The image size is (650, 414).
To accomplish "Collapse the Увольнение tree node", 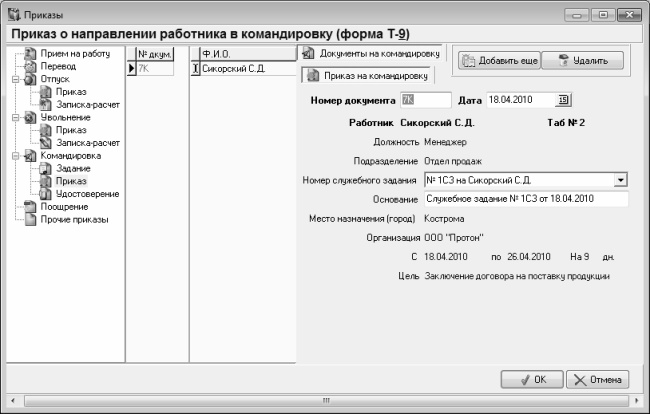I will (x=15, y=117).
